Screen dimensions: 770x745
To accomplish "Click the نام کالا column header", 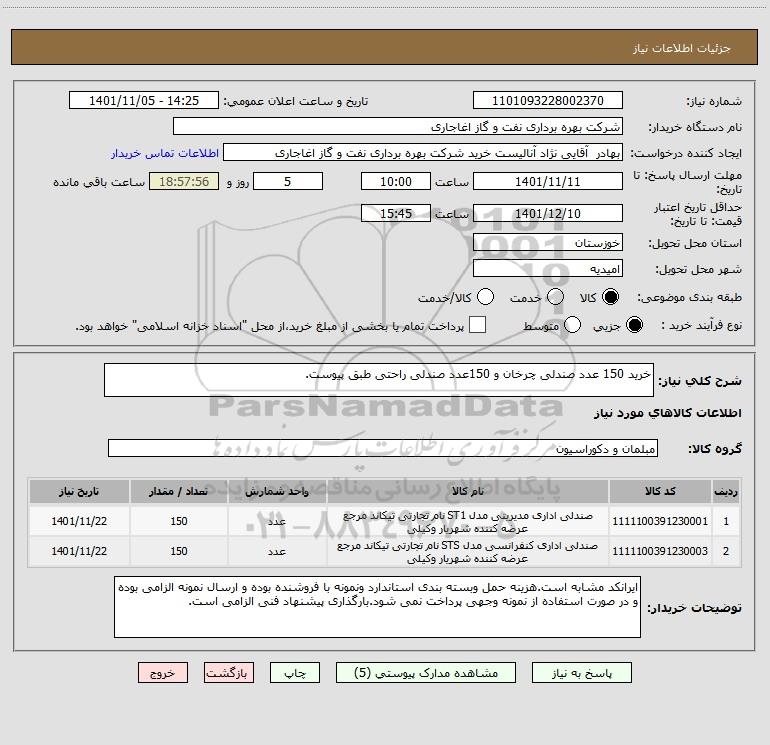I will [468, 492].
